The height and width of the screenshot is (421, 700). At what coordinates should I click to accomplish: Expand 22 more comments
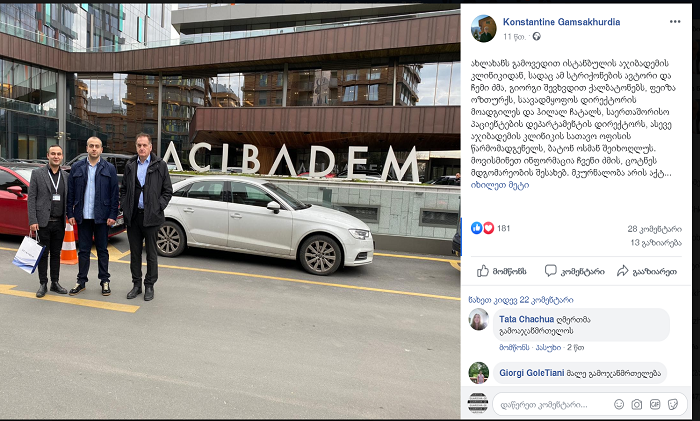(x=521, y=300)
